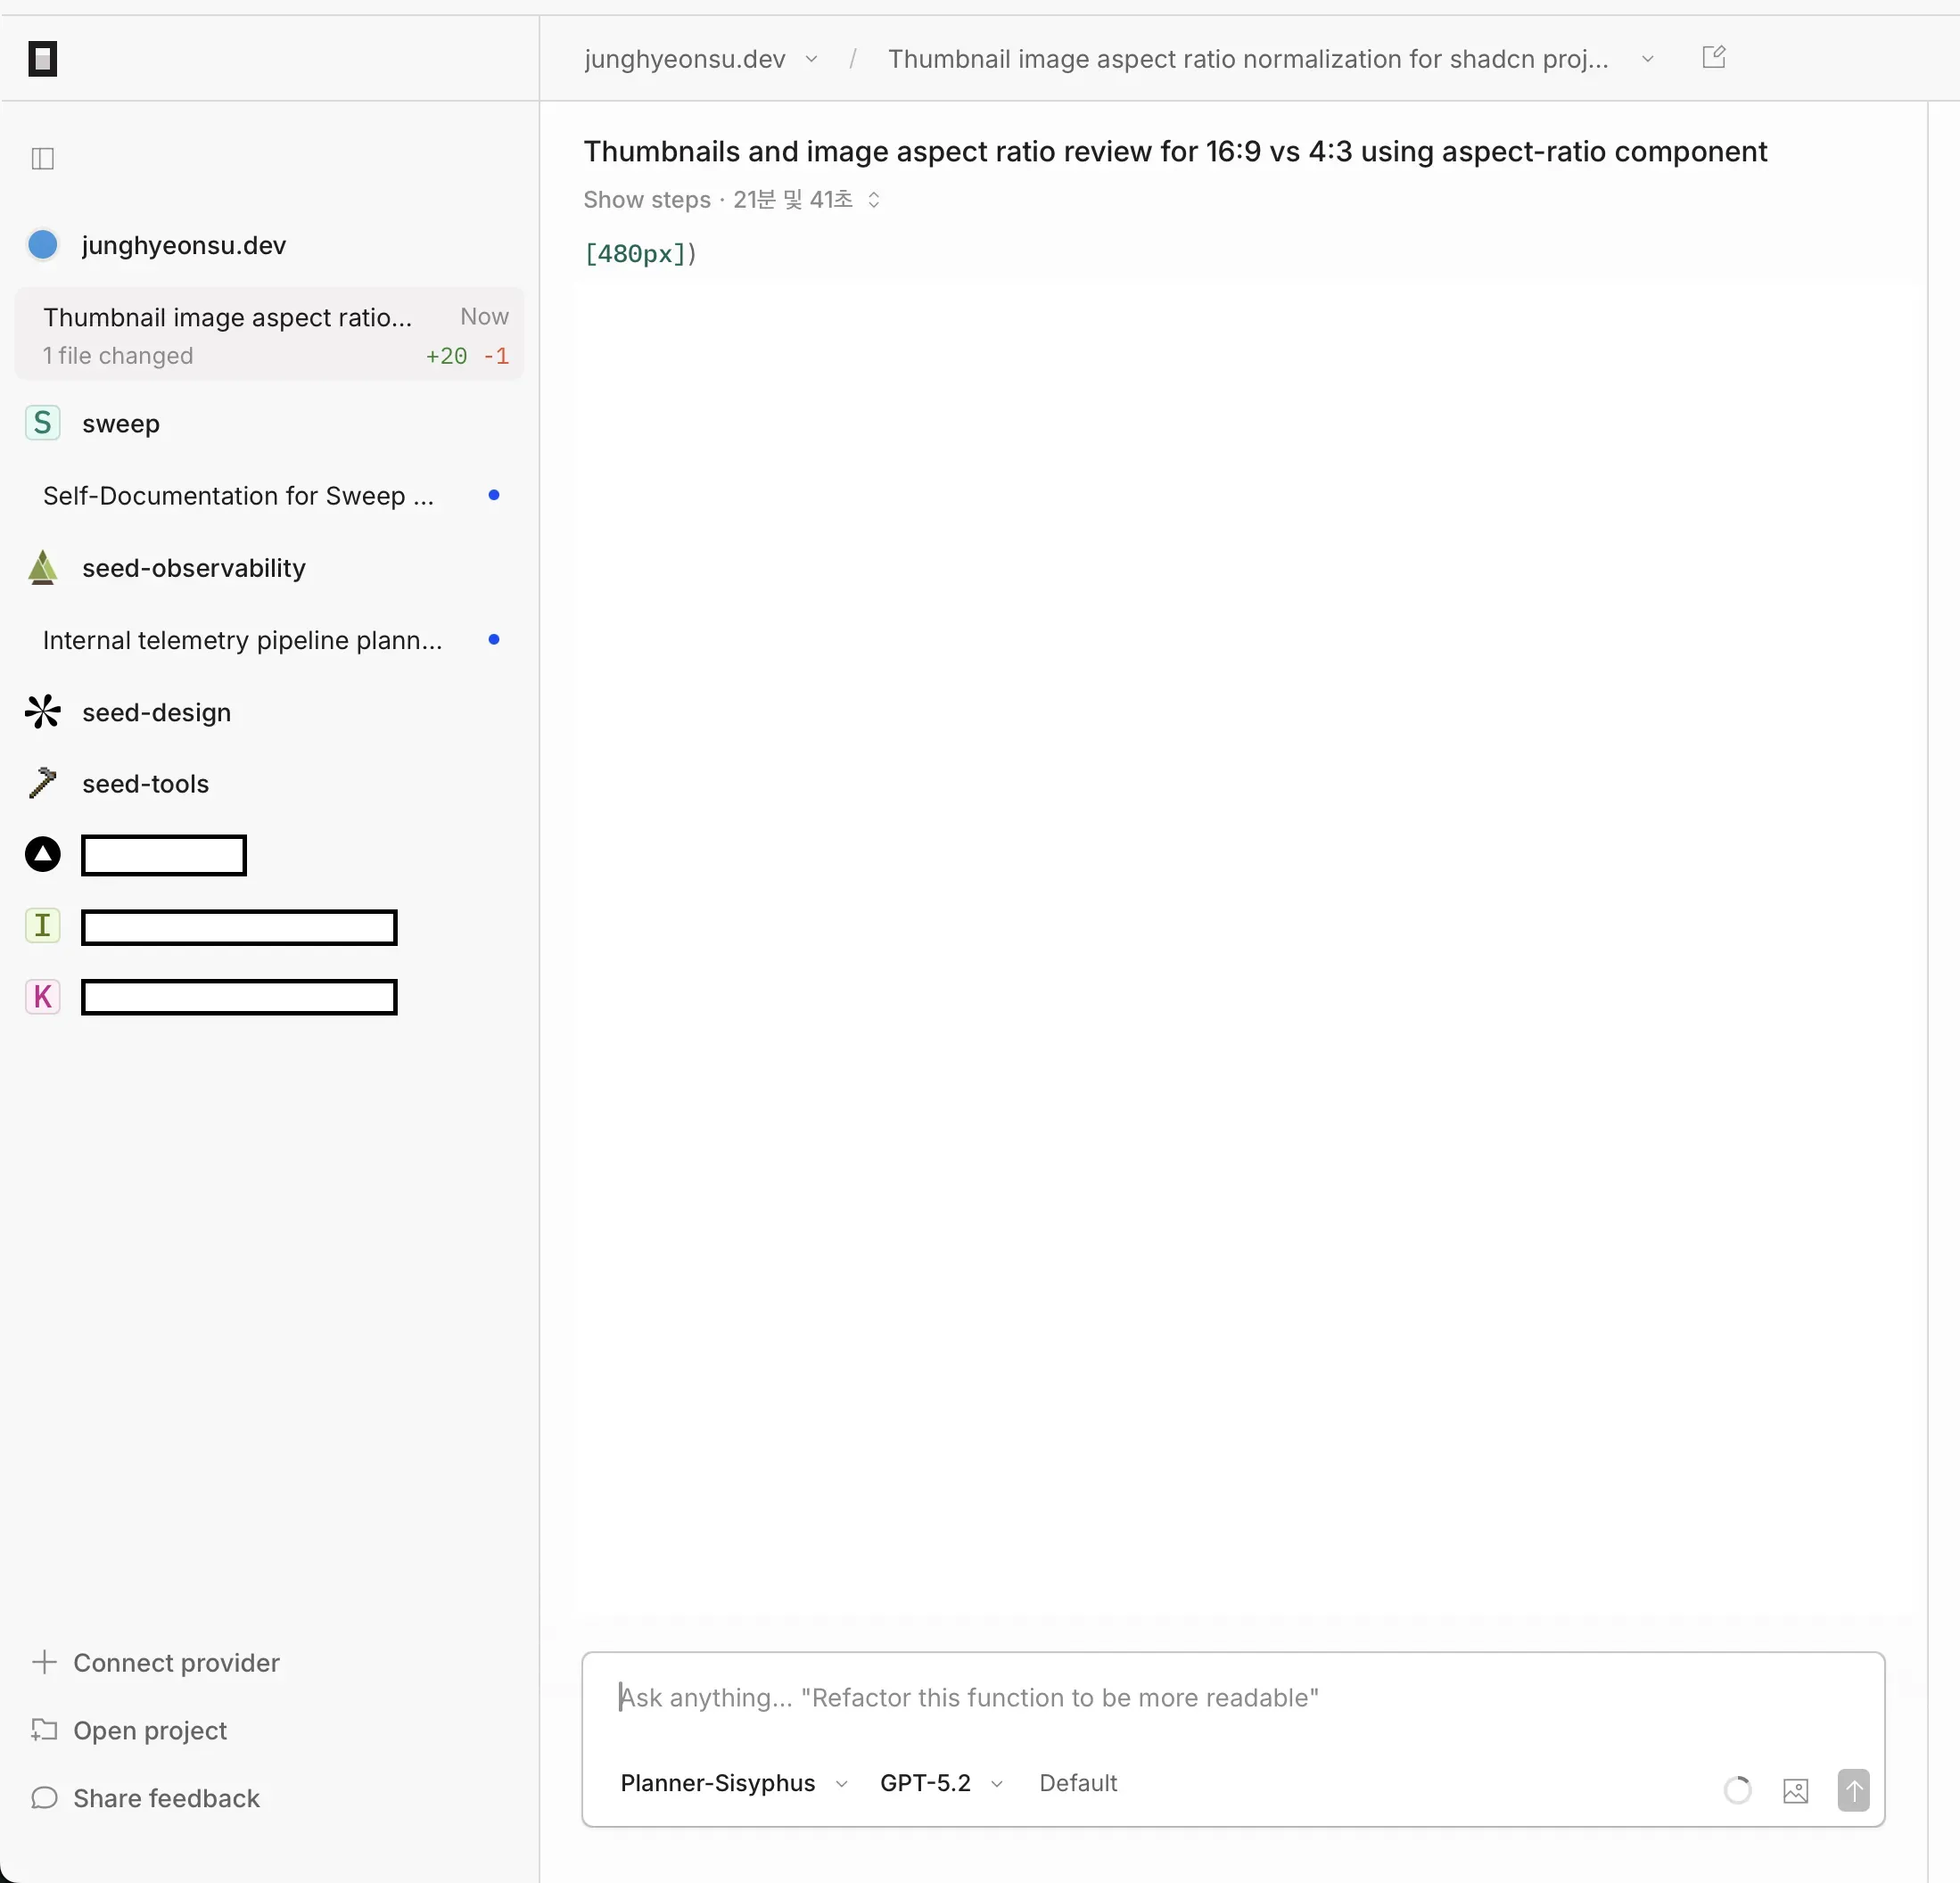Click the seed-observability tree icon

(x=43, y=568)
